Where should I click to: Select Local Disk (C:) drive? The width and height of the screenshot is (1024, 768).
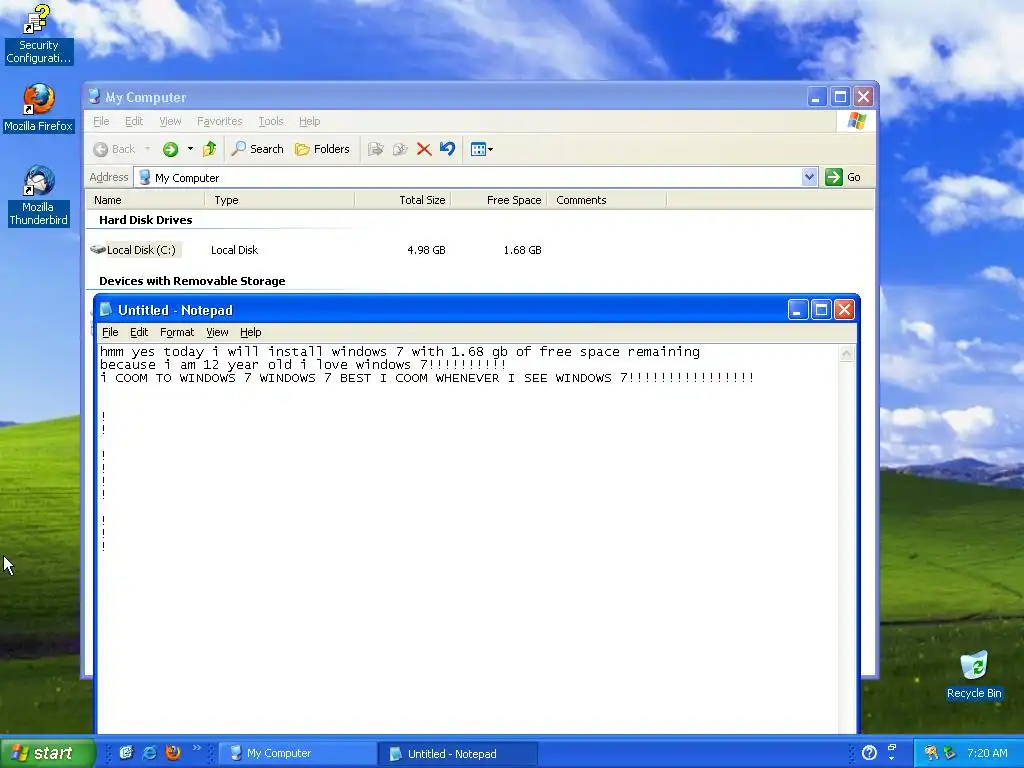point(135,250)
